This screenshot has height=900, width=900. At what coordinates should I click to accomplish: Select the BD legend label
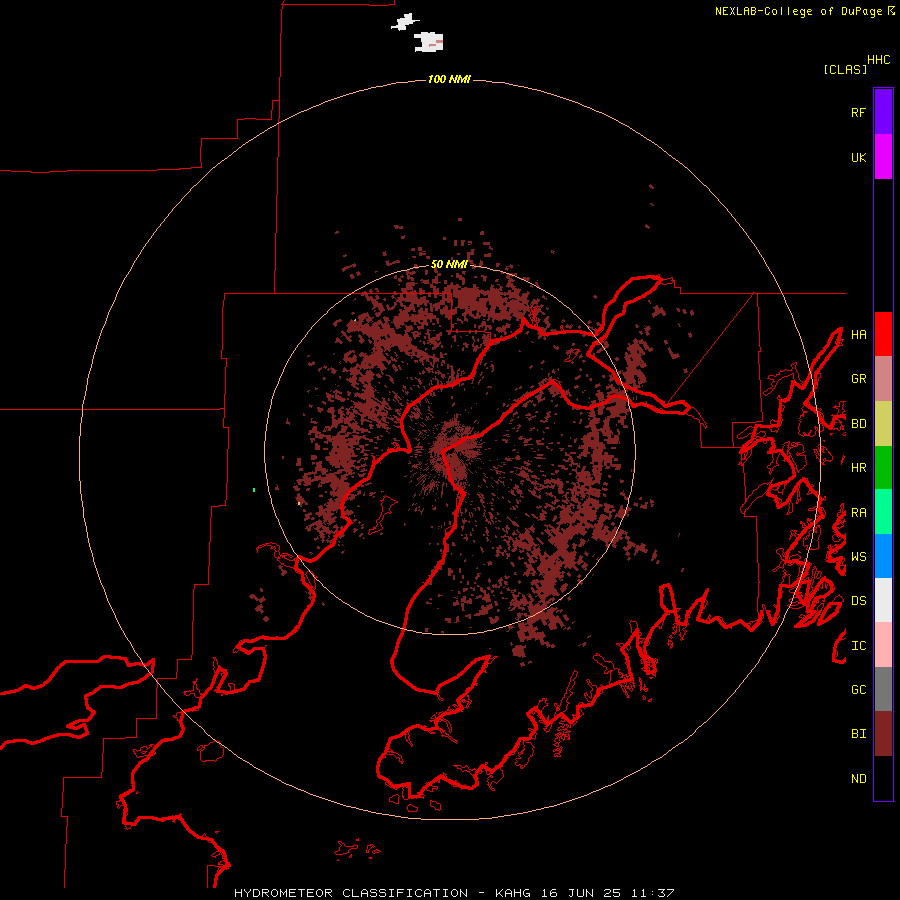pos(858,424)
